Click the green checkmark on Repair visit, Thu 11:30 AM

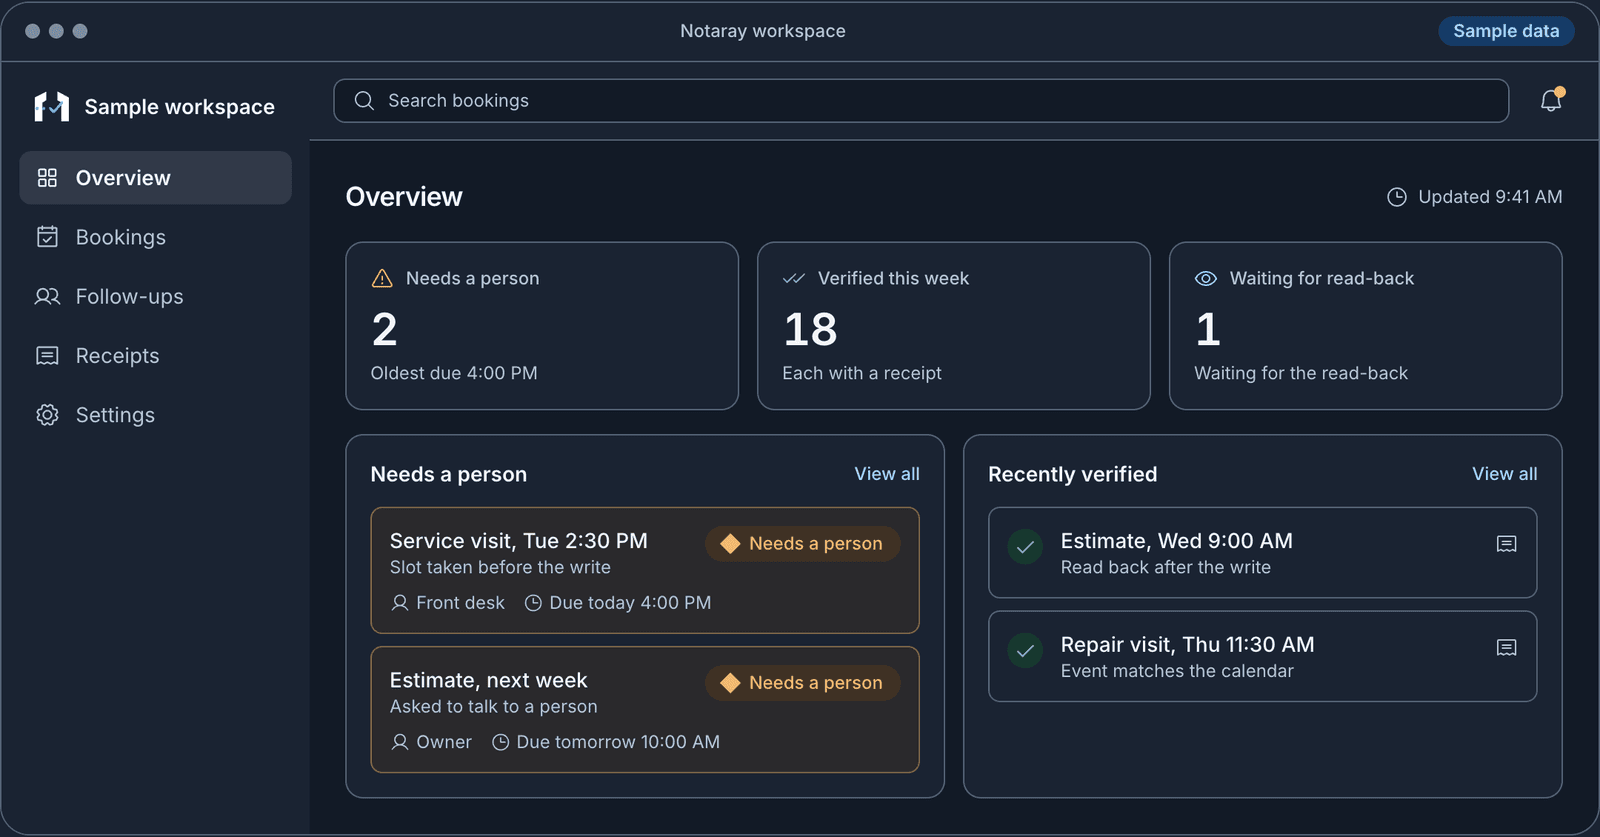coord(1025,651)
